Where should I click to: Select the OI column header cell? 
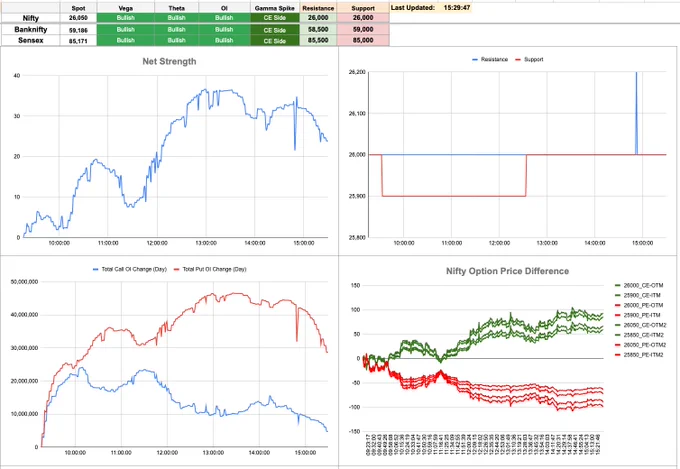coord(224,8)
